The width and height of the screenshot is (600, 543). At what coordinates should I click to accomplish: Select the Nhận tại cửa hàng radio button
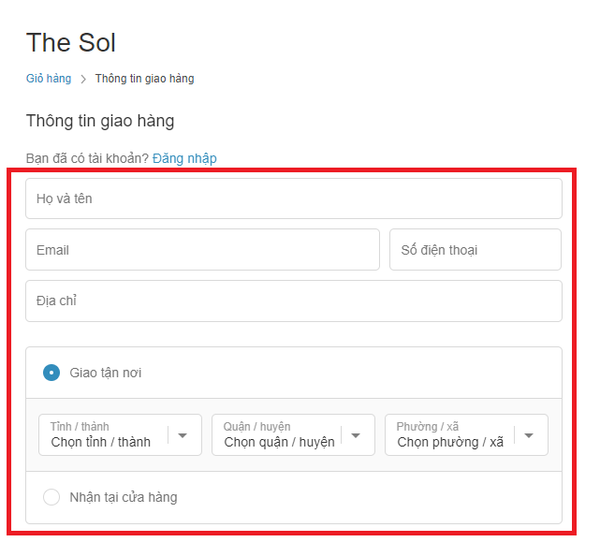click(51, 497)
